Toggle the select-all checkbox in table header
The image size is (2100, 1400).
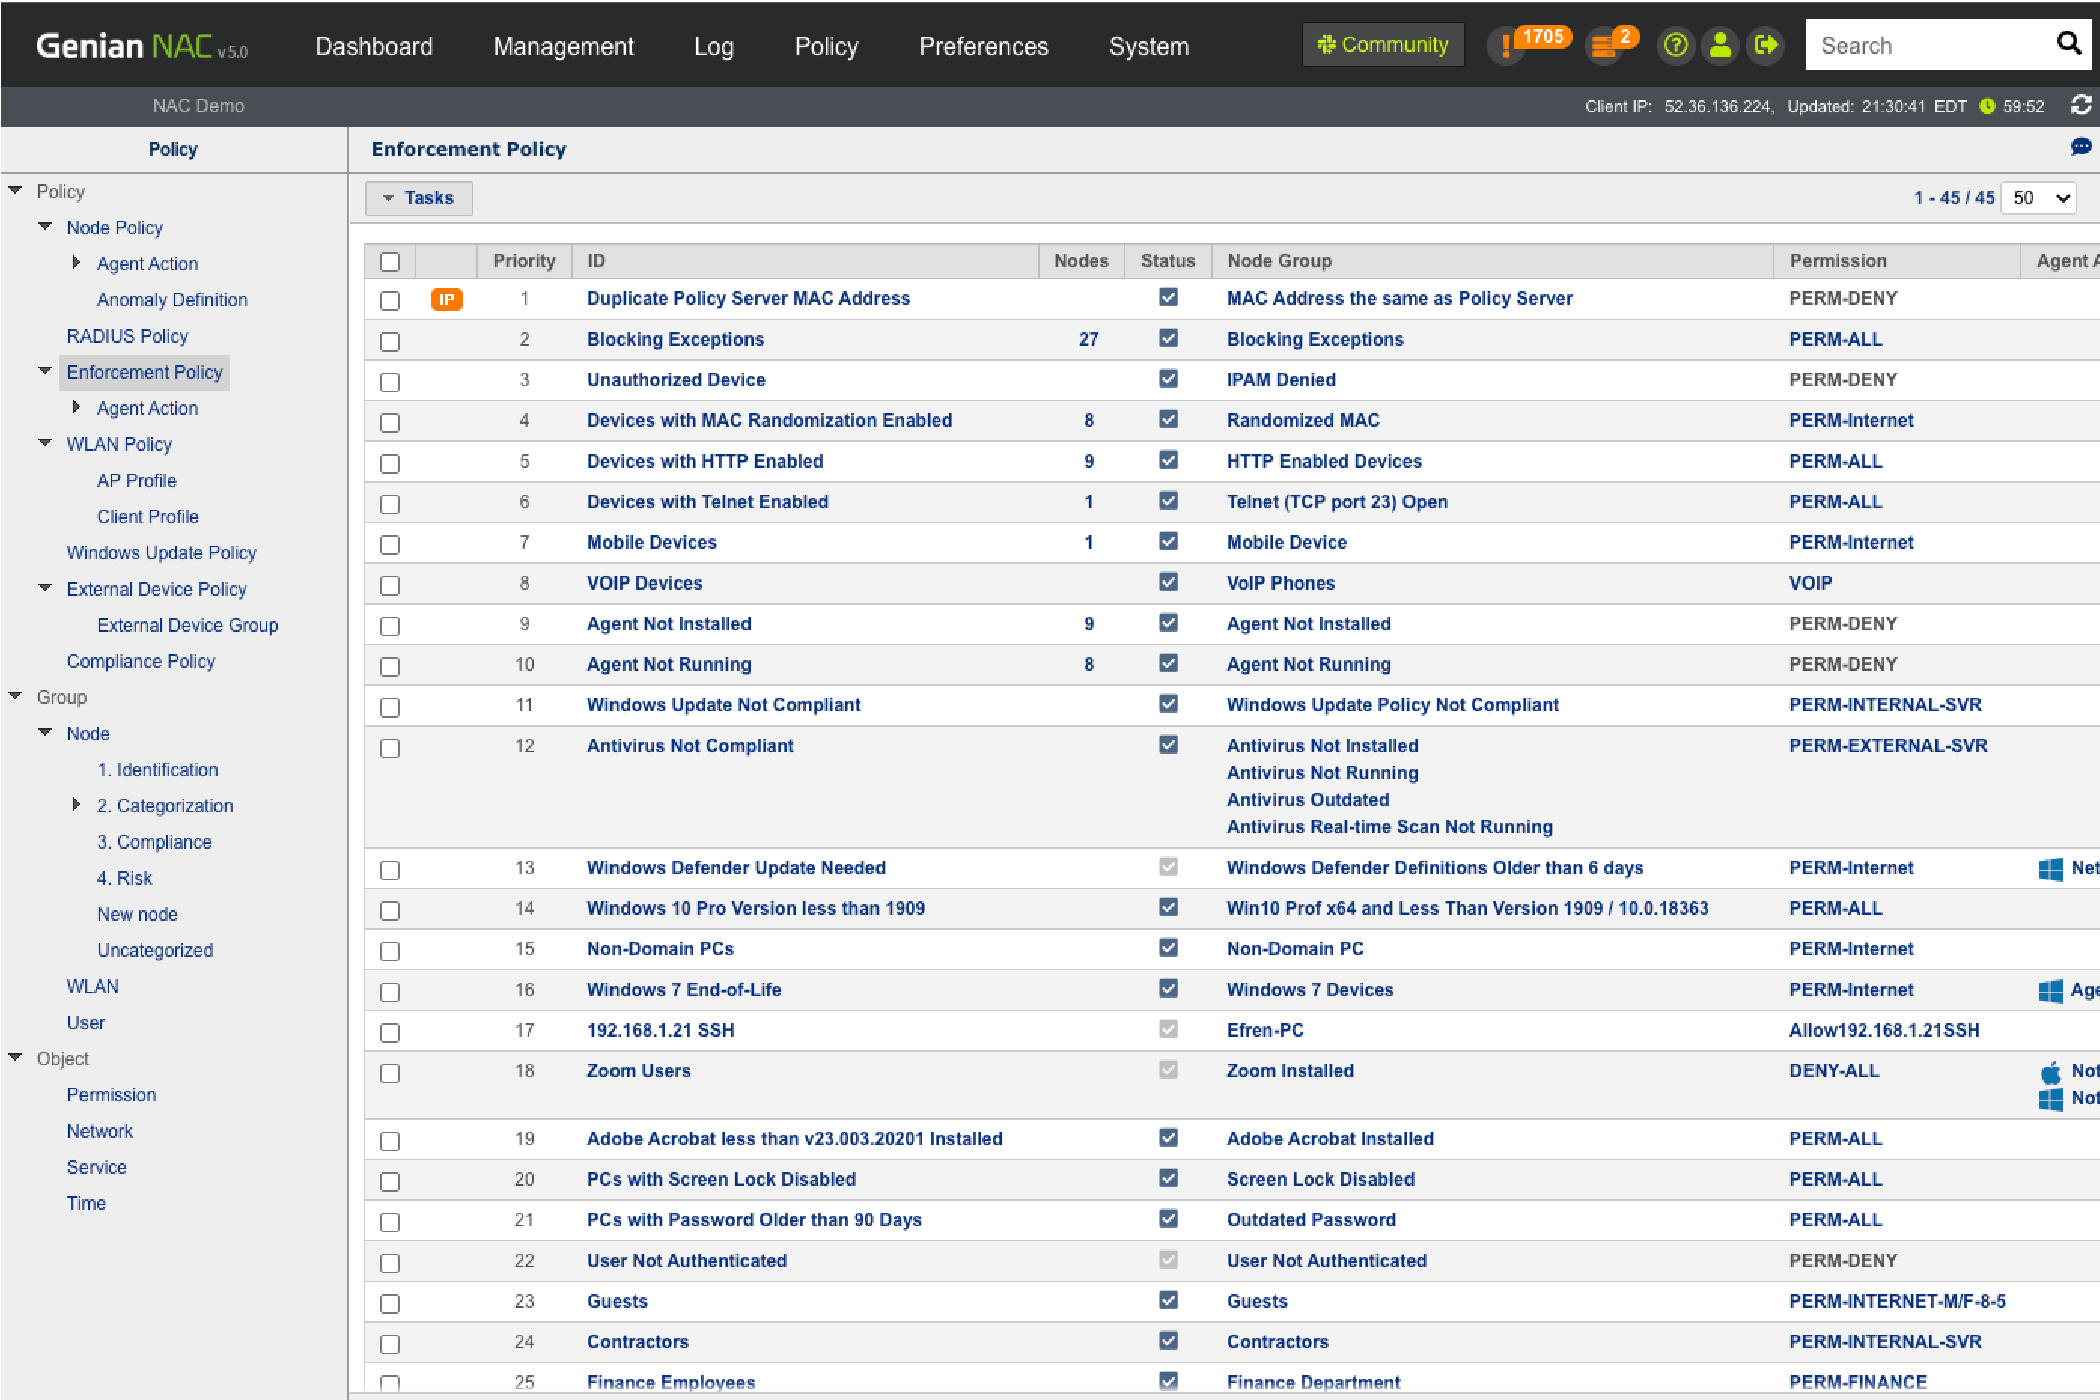pos(390,261)
